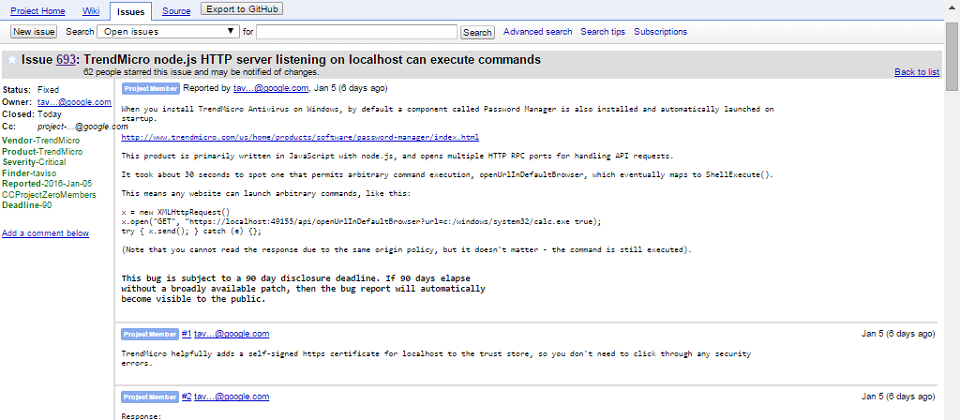The image size is (960, 420).
Task: Click Project Member badge on original report
Action: coord(149,88)
